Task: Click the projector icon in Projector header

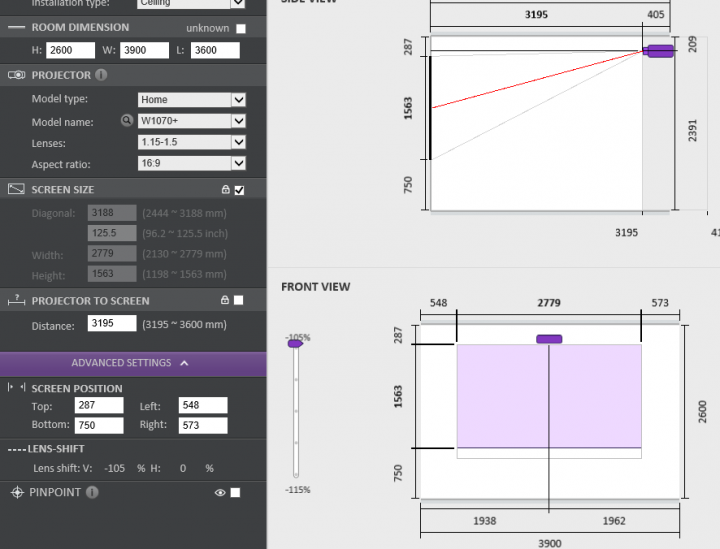Action: [x=17, y=75]
